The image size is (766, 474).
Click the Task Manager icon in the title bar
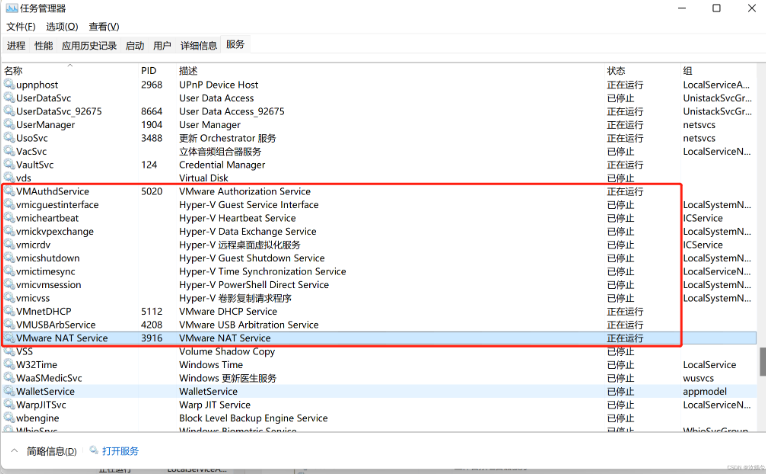coord(10,9)
